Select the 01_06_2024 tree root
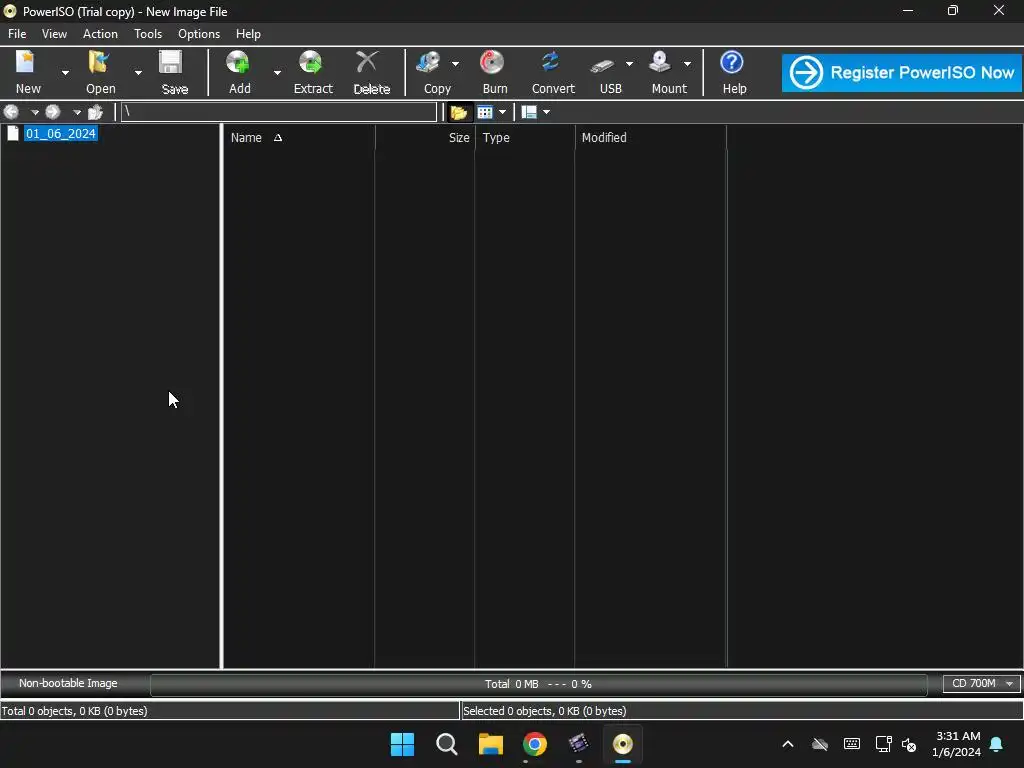Viewport: 1024px width, 768px height. point(61,134)
